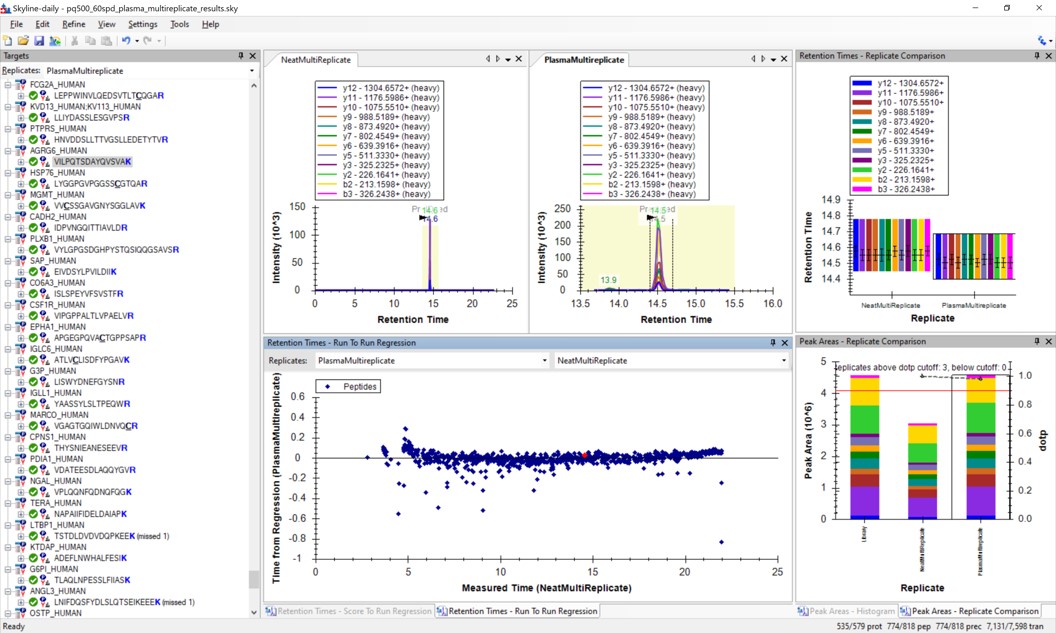Screen dimensions: 1056x633
Task: Open the window list dropdown in the NeatMultiReplicate pane
Action: [508, 59]
